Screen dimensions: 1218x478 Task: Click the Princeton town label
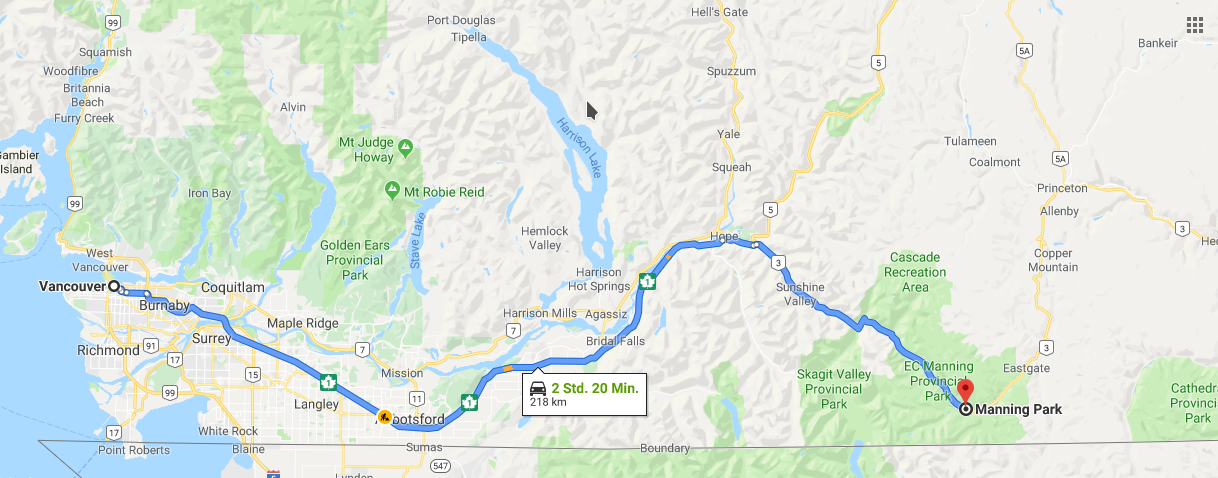(1063, 188)
